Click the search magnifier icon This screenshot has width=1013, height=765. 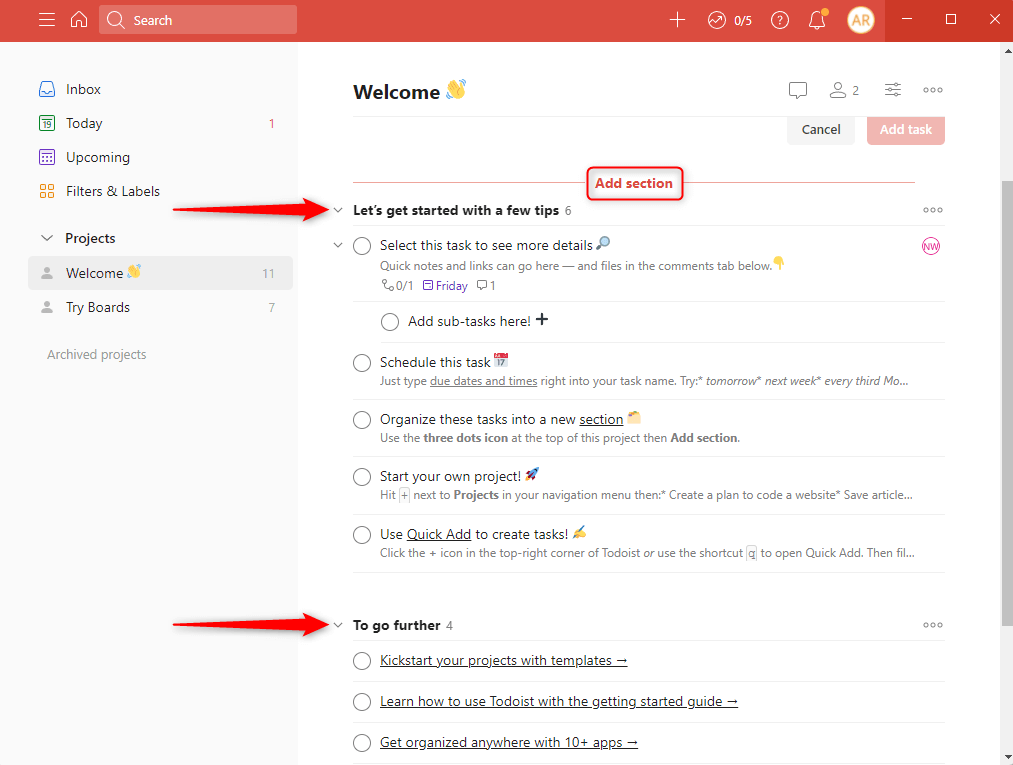click(x=116, y=20)
